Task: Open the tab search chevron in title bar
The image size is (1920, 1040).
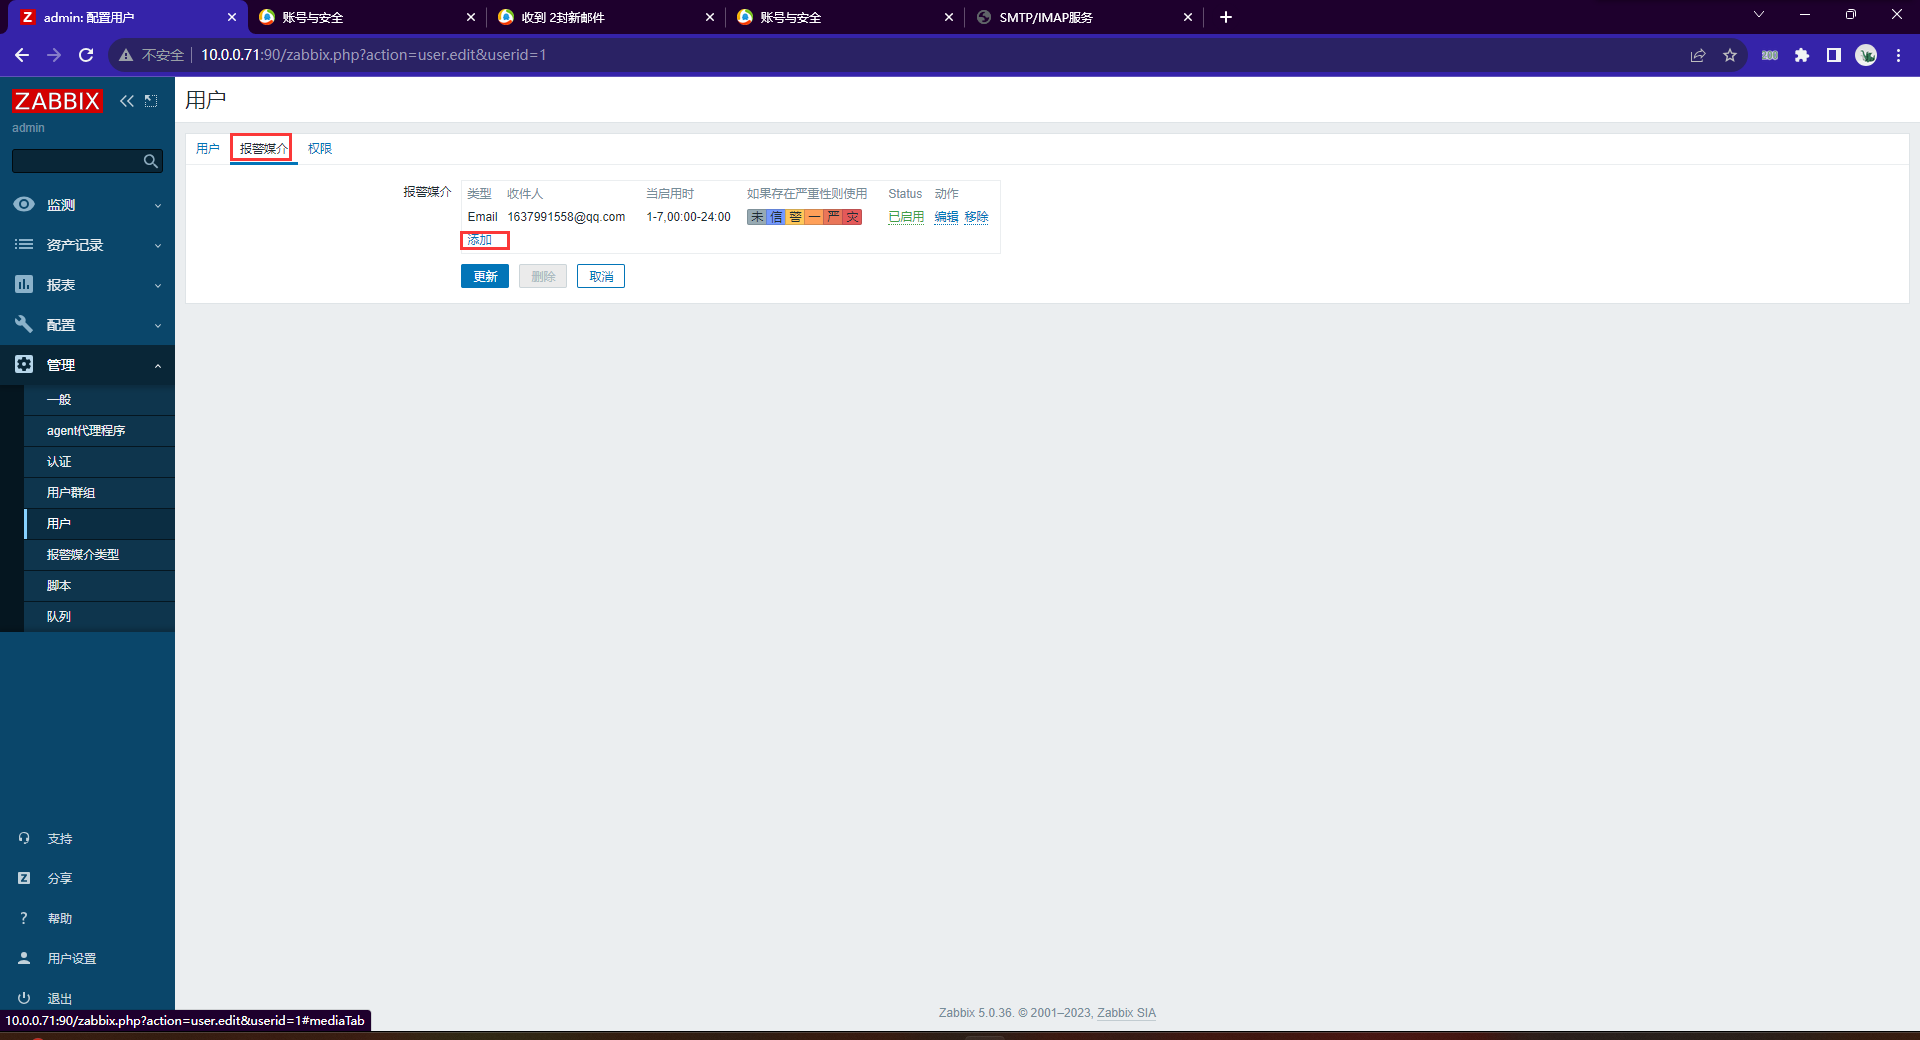Action: tap(1759, 15)
